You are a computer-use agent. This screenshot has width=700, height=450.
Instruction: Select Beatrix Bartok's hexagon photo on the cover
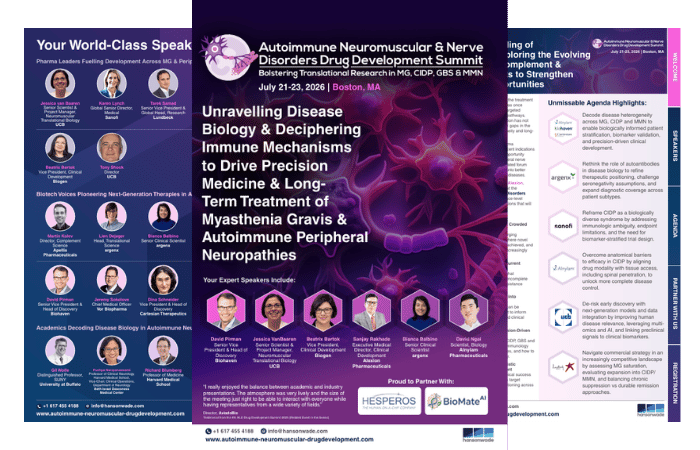[x=323, y=310]
